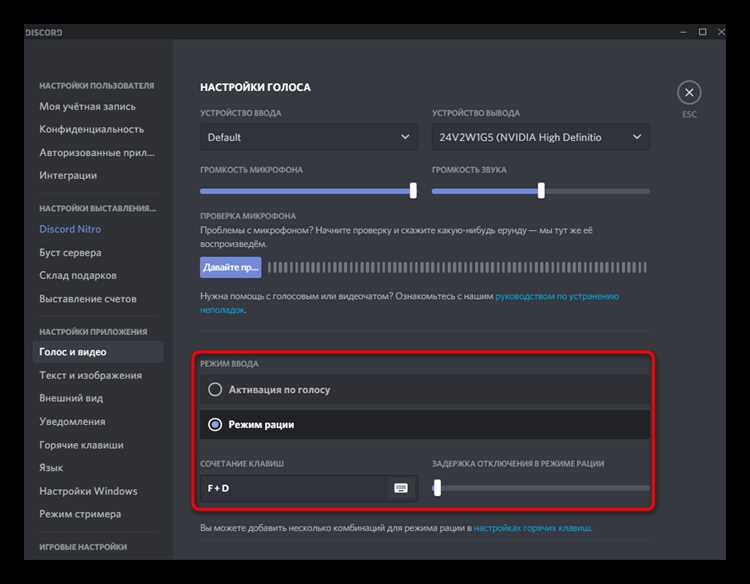Open Моя учётная запись settings
Viewport: 750px width, 584px height.
coord(88,106)
